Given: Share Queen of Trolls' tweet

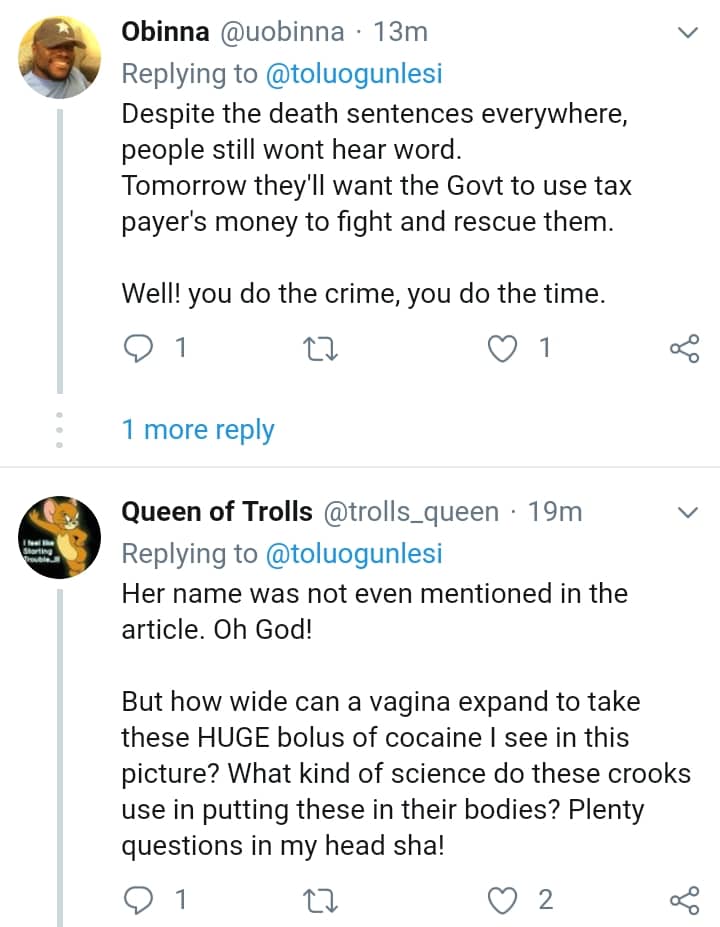Looking at the screenshot, I should [685, 900].
